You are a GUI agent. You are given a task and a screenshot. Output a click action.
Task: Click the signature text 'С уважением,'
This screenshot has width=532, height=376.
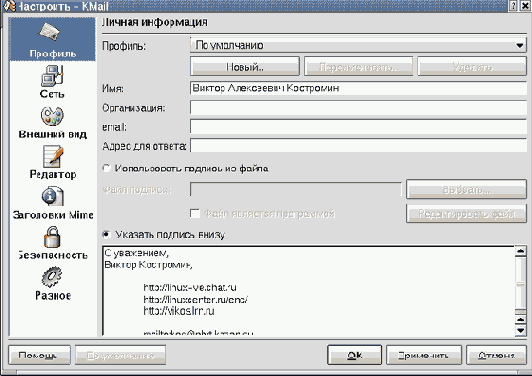click(136, 253)
